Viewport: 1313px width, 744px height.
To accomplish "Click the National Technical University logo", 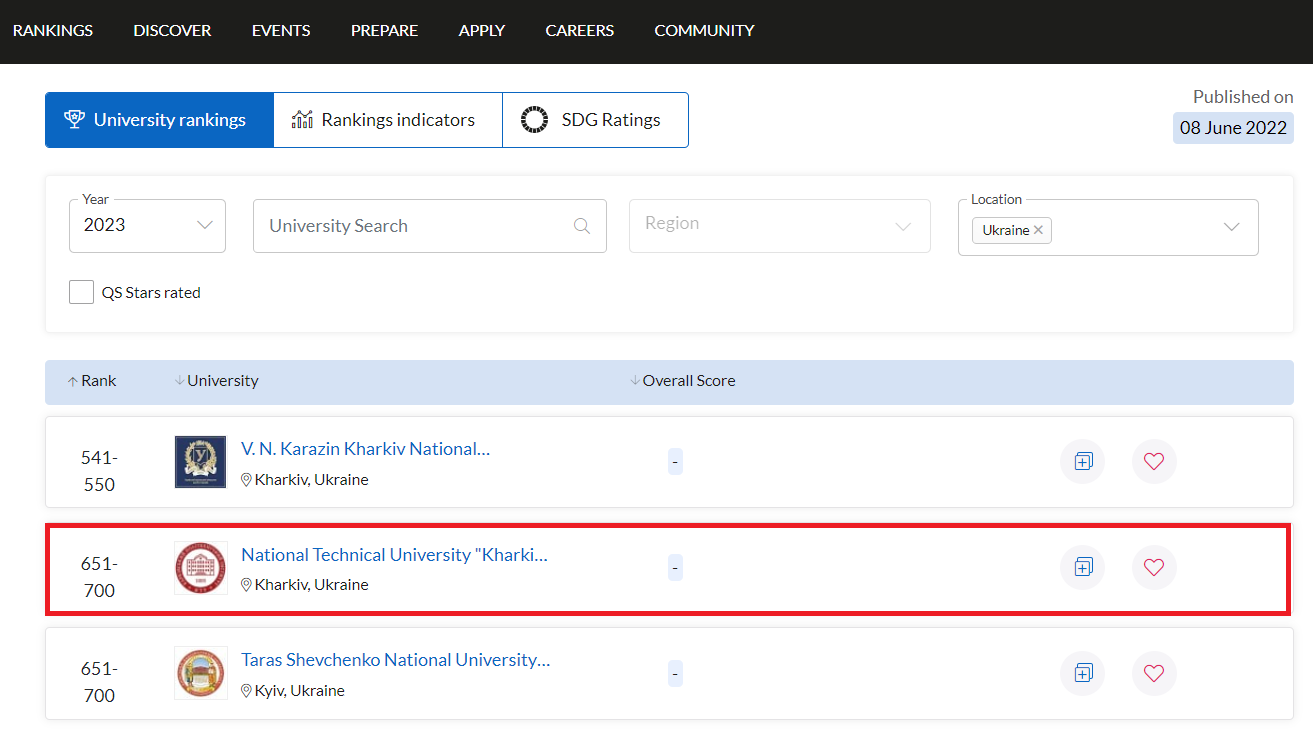I will pyautogui.click(x=200, y=568).
